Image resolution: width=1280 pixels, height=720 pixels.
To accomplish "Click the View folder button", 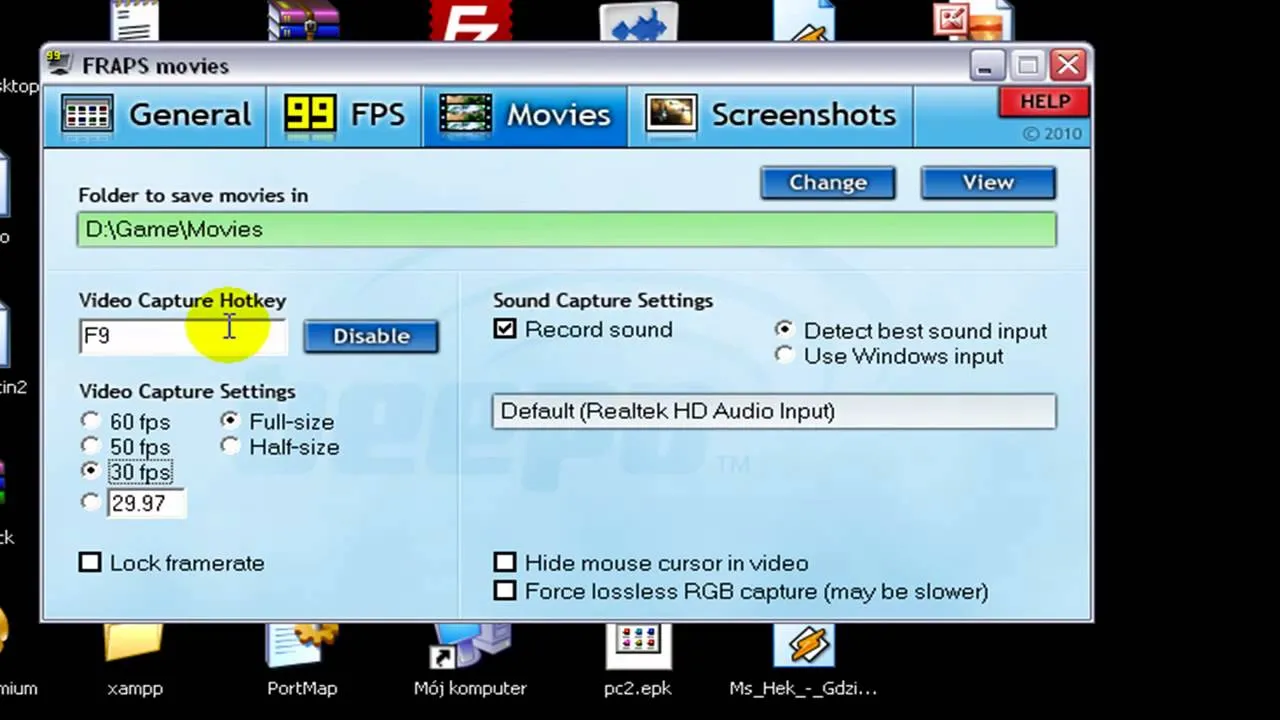I will (988, 182).
